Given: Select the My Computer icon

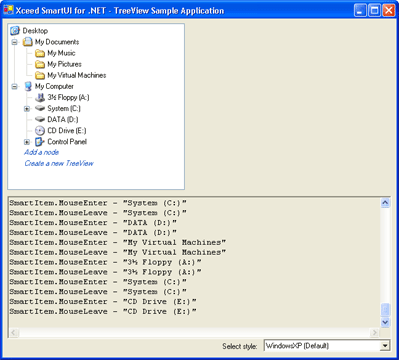Looking at the screenshot, I should pos(28,86).
